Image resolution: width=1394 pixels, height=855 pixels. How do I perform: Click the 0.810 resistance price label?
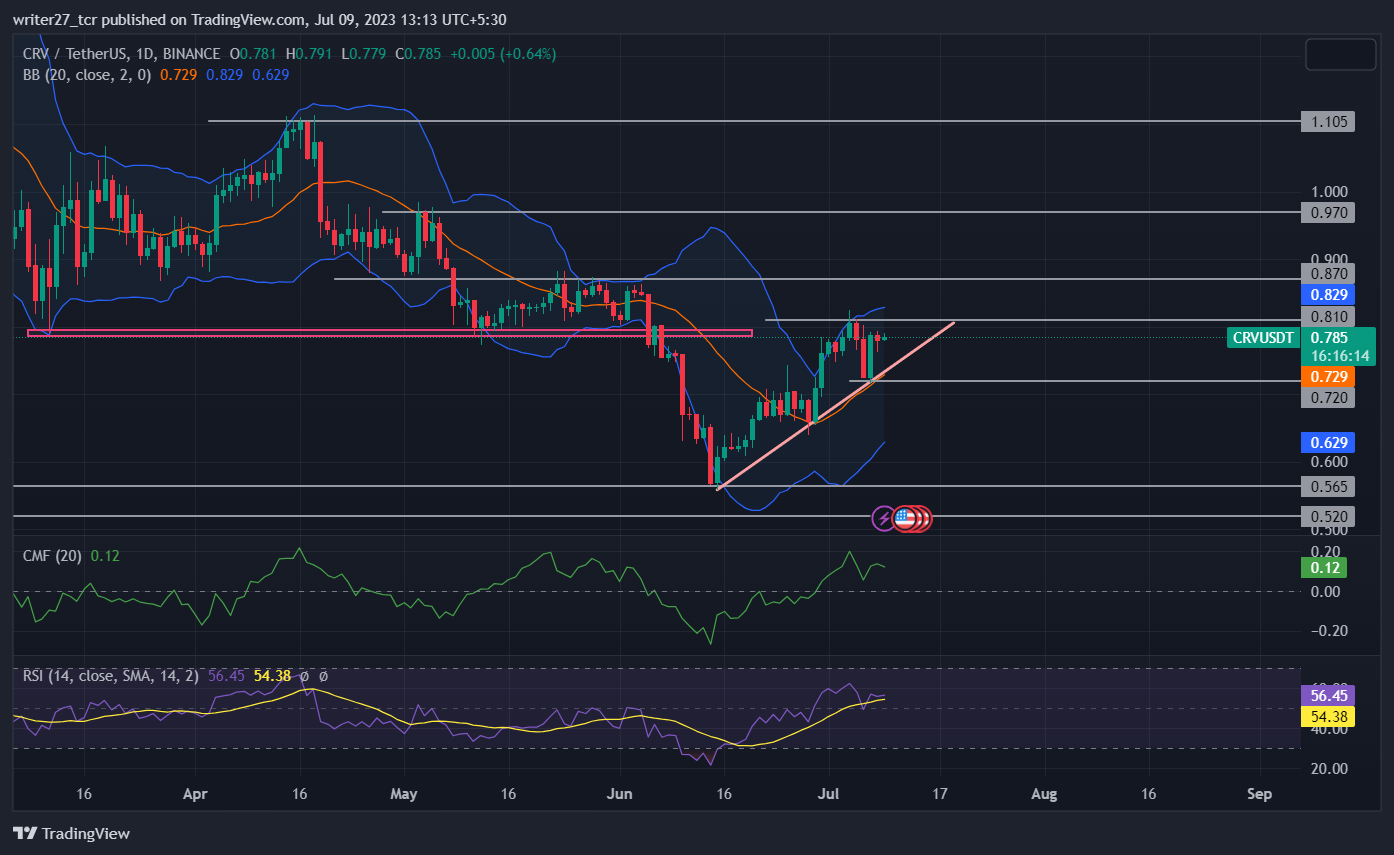[1328, 317]
